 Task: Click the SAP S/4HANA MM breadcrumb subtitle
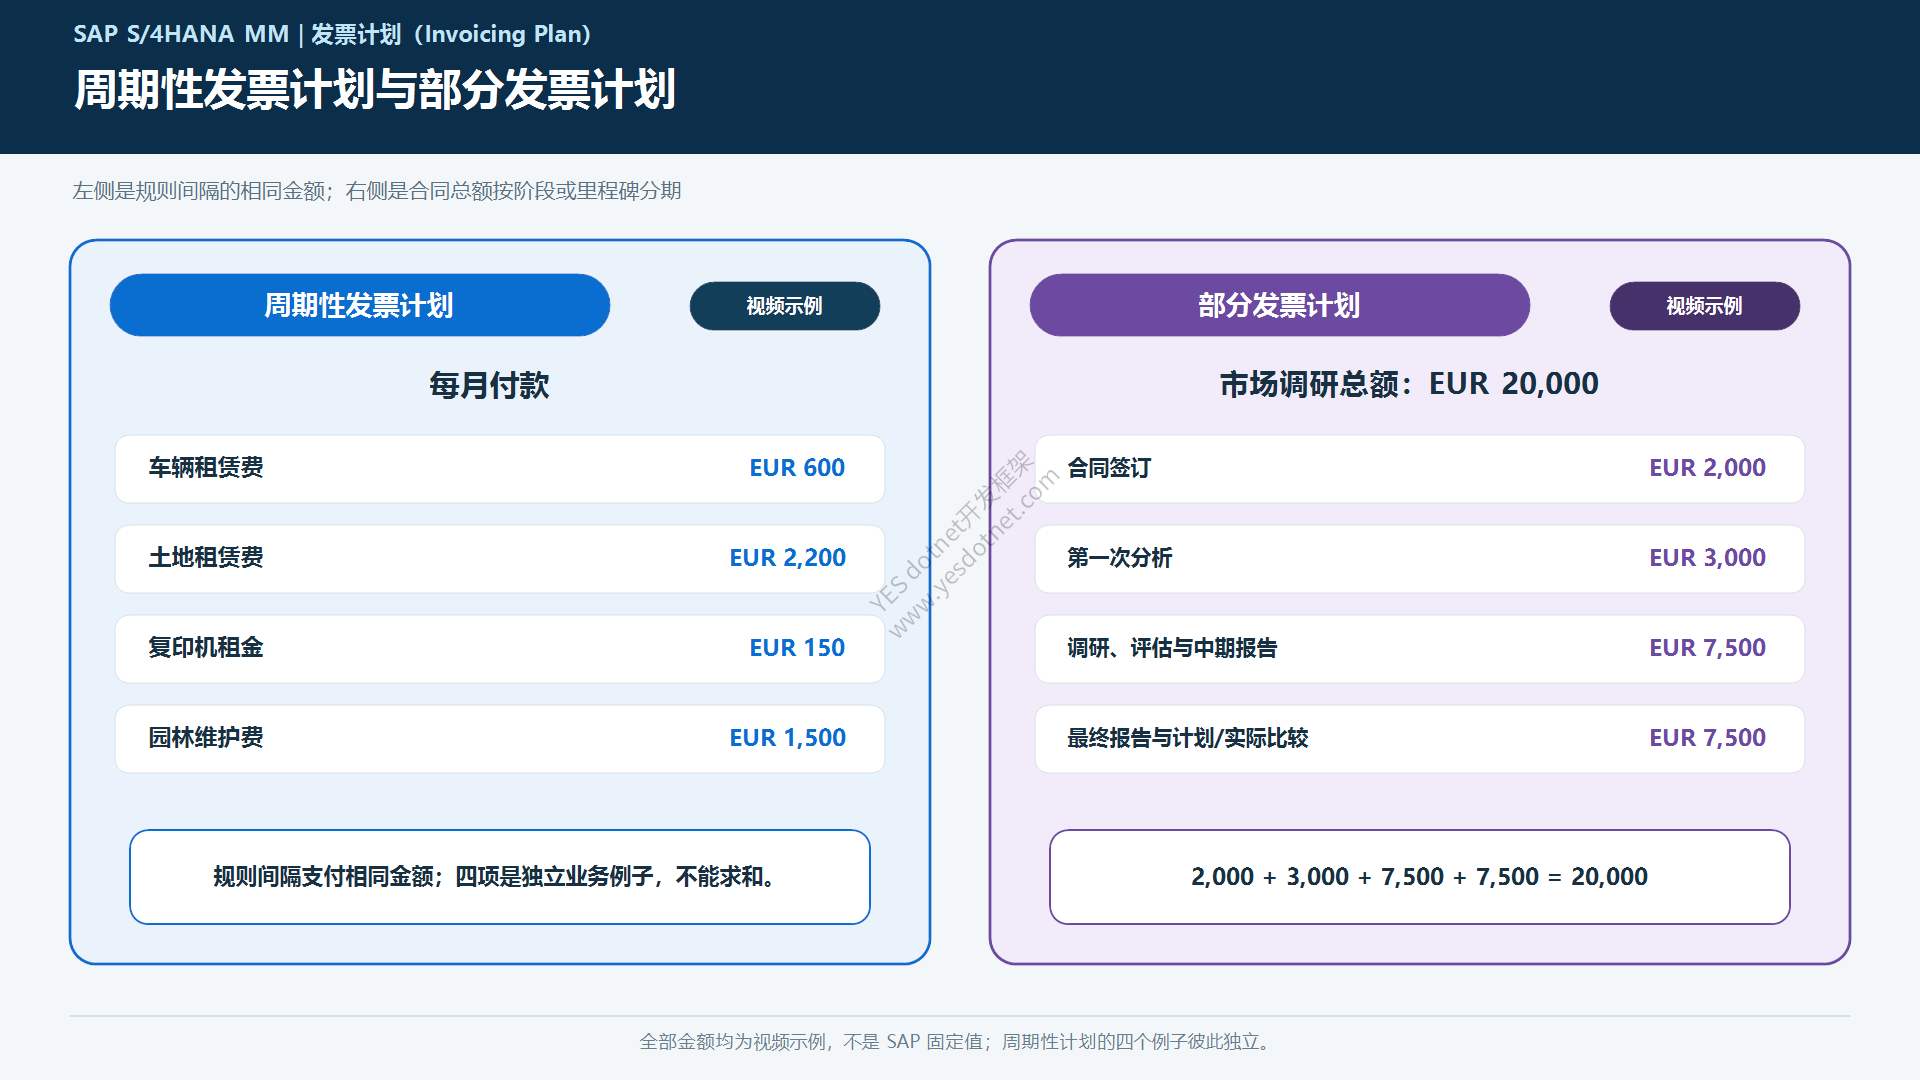(332, 34)
